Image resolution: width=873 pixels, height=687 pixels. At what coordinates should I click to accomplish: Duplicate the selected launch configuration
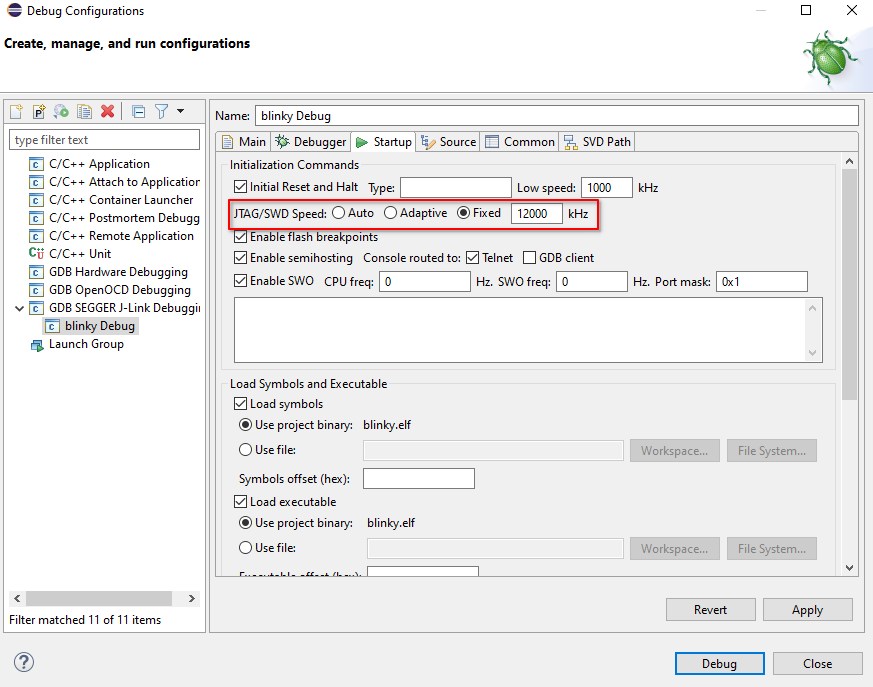[x=85, y=111]
